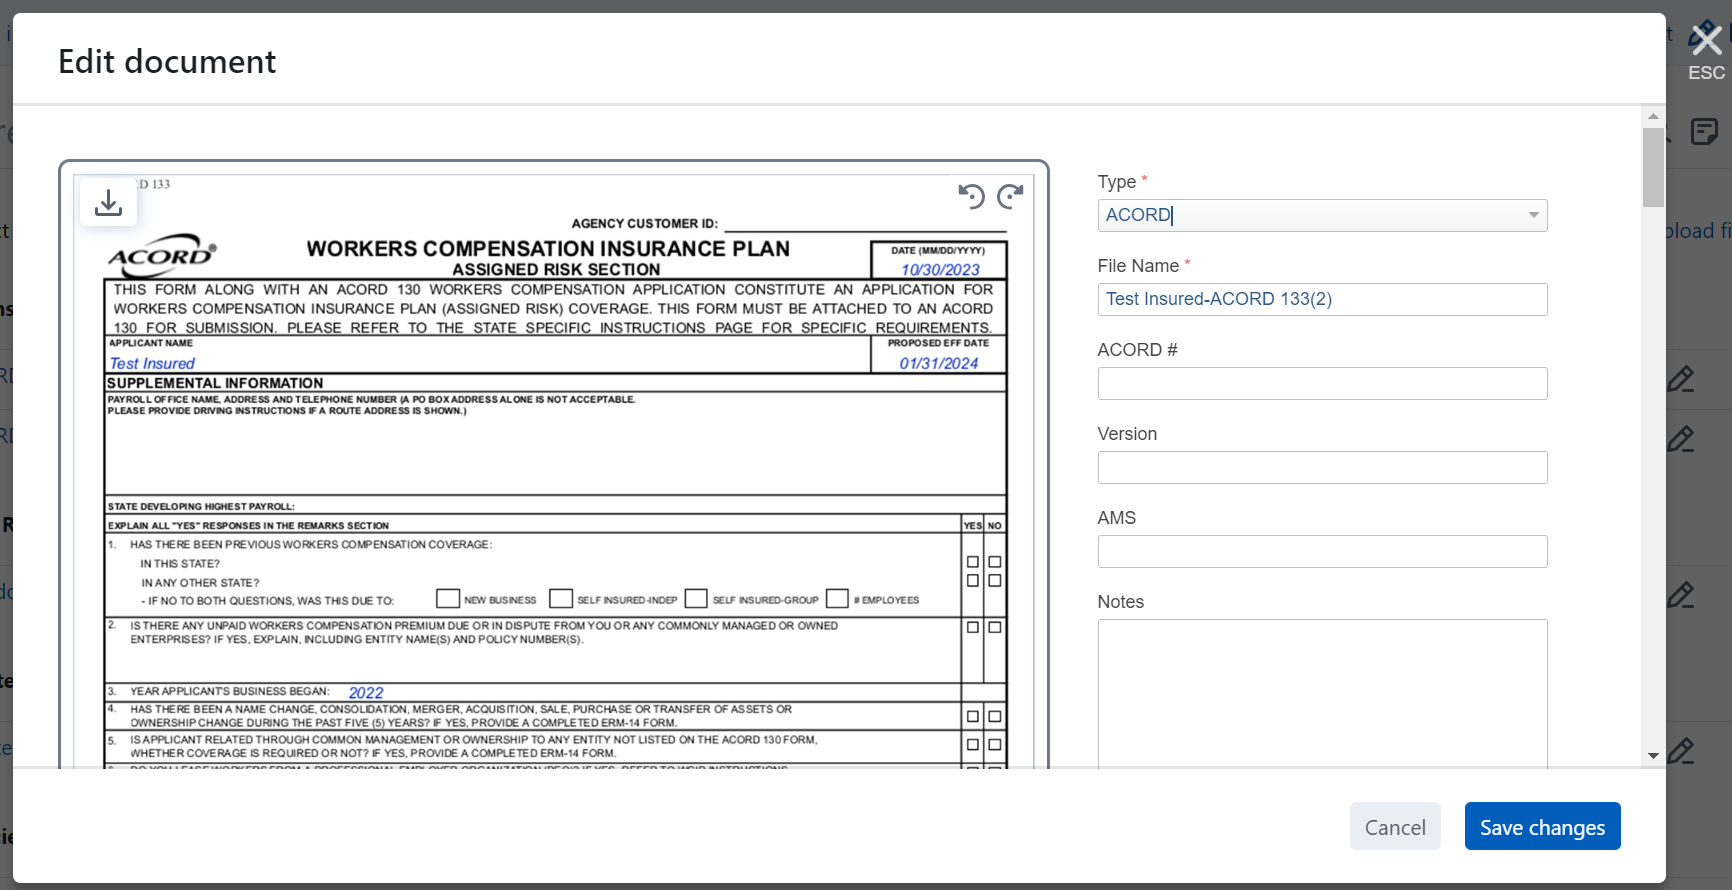Image resolution: width=1732 pixels, height=890 pixels.
Task: Focus the ACORD # input field
Action: pyautogui.click(x=1322, y=384)
